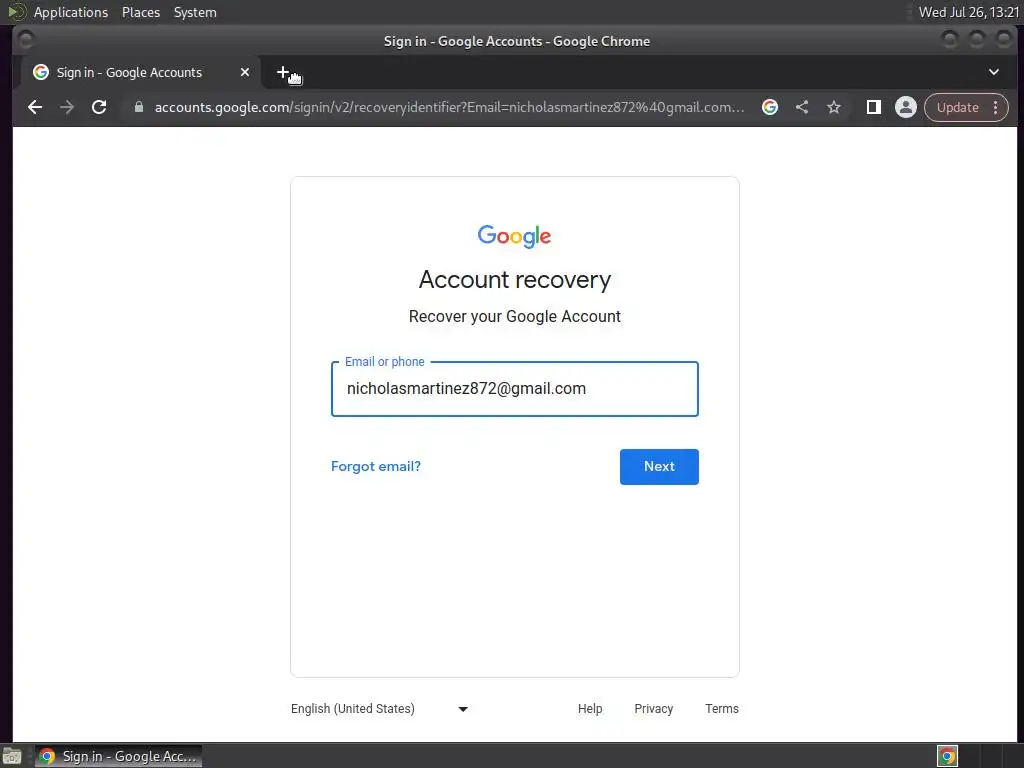Screen dimensions: 1024x768
Task: Open the Chrome profile avatar
Action: (906, 107)
